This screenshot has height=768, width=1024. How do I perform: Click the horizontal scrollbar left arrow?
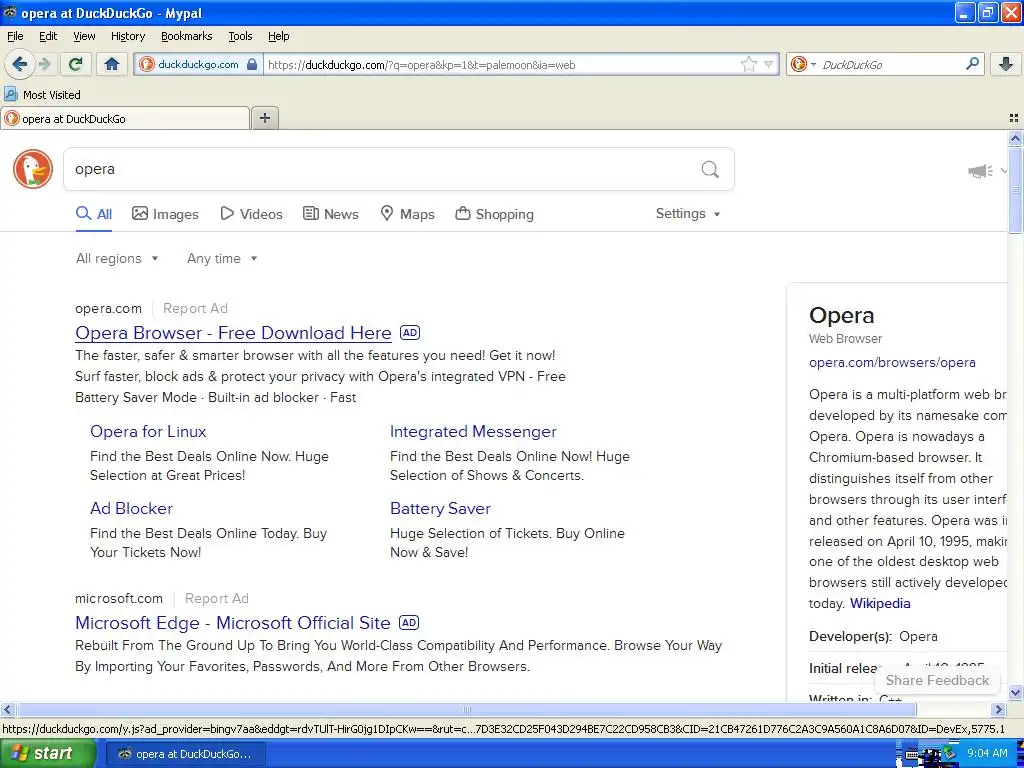pyautogui.click(x=7, y=709)
